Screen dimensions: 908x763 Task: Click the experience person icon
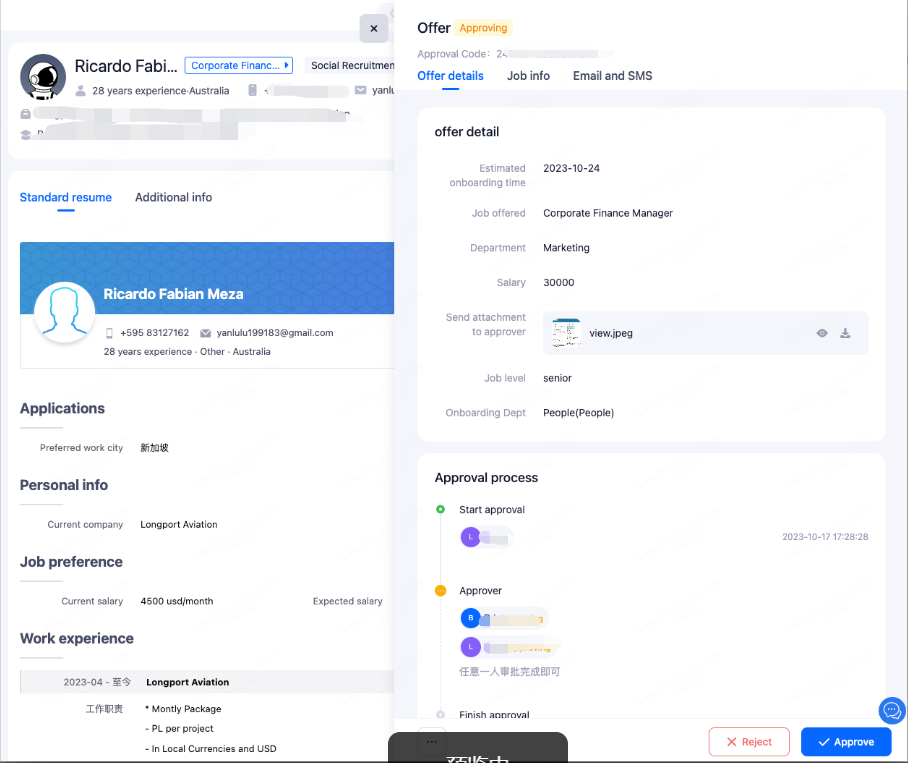pos(81,91)
